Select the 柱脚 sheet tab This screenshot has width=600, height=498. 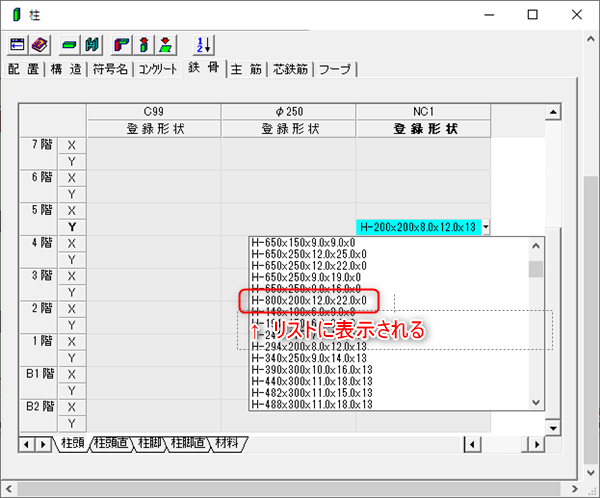pyautogui.click(x=150, y=442)
